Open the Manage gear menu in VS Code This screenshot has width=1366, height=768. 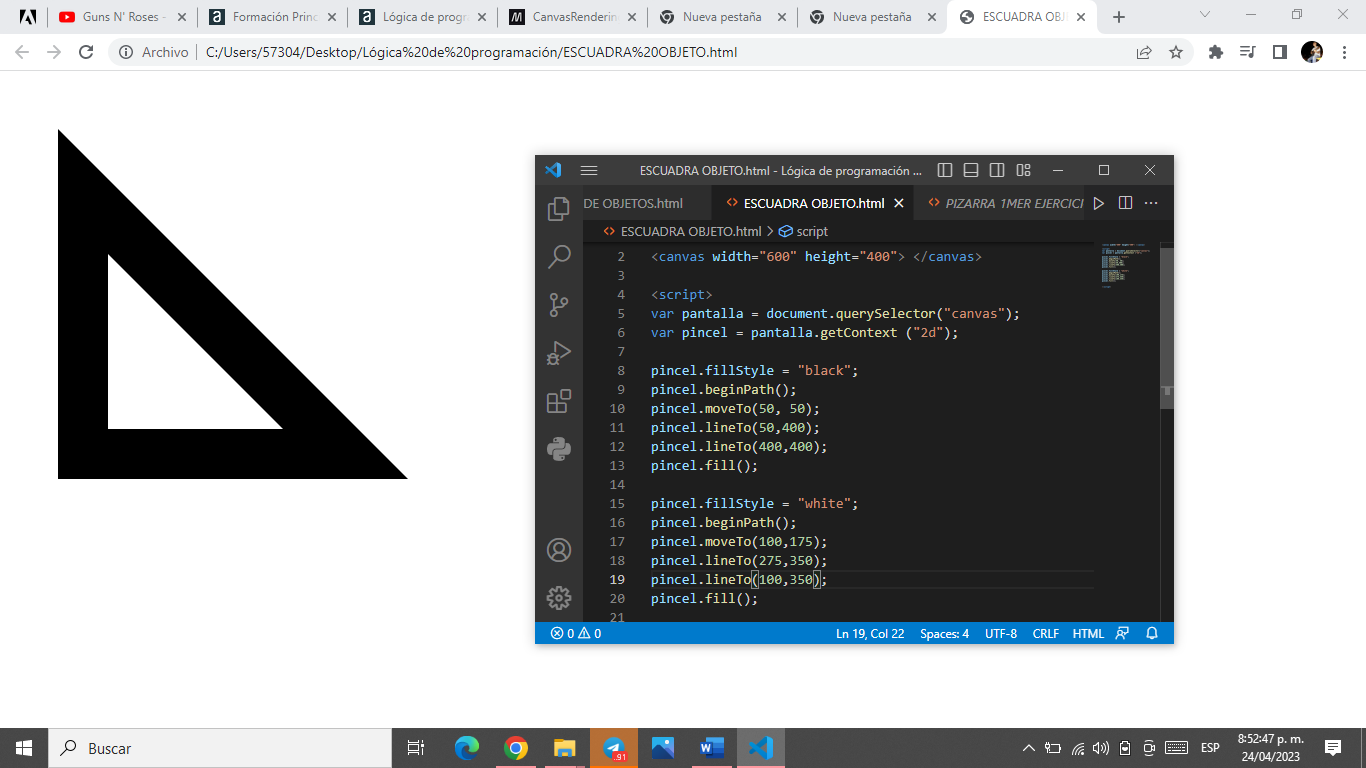[x=559, y=598]
